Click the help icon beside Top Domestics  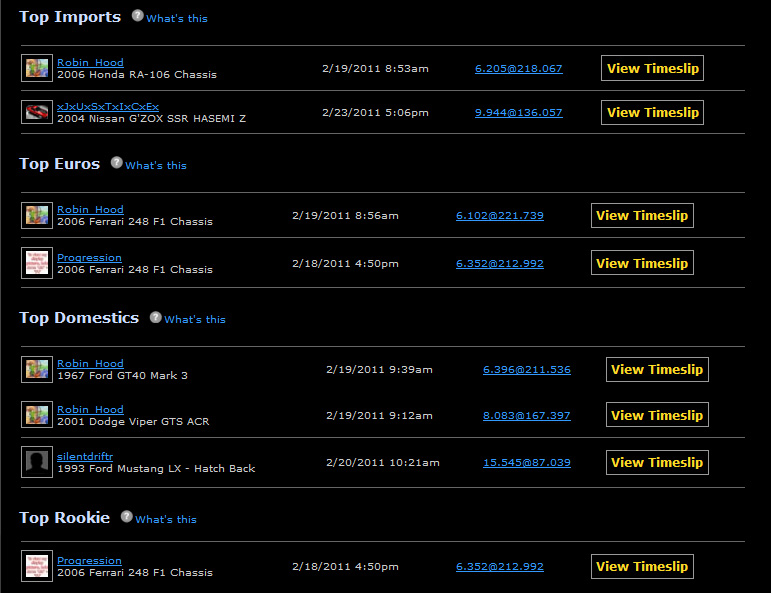click(156, 318)
